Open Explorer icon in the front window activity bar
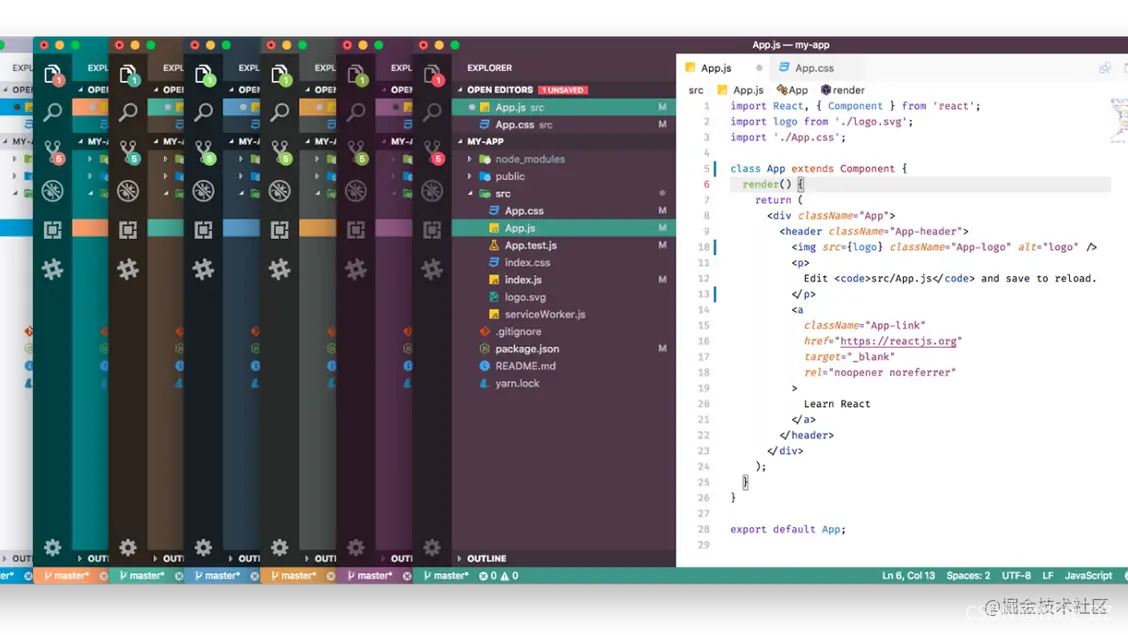 tap(432, 74)
